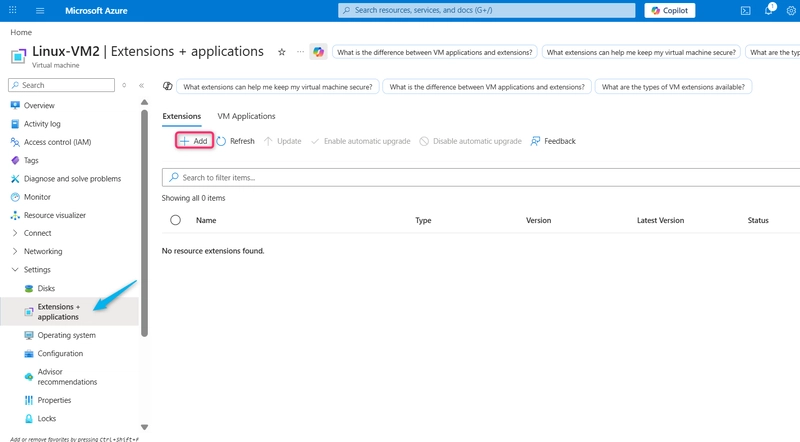
Task: Click the Refresh toolbar button
Action: point(235,141)
